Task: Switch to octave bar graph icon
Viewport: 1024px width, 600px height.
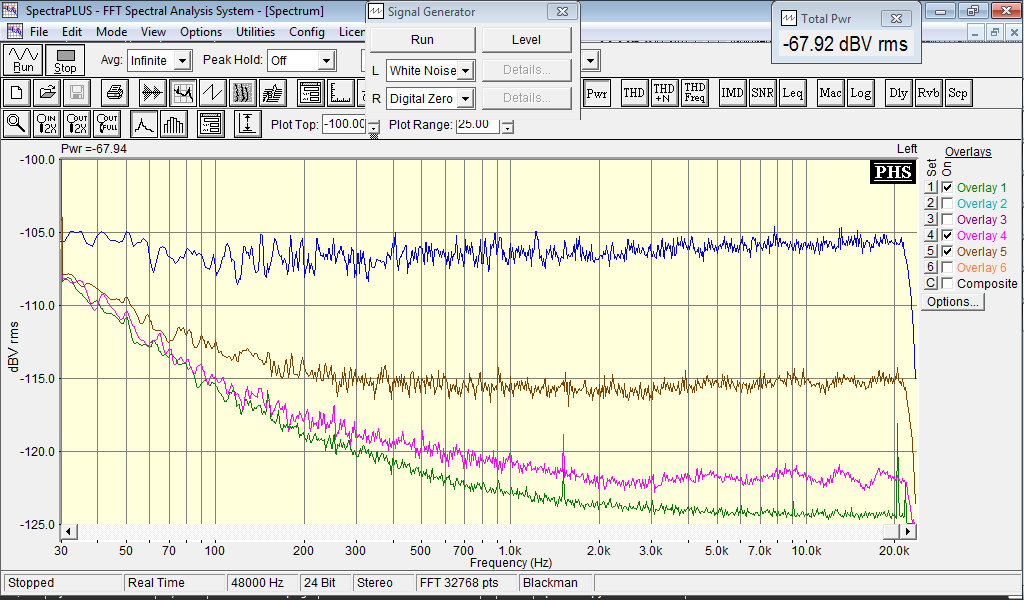Action: (x=174, y=123)
